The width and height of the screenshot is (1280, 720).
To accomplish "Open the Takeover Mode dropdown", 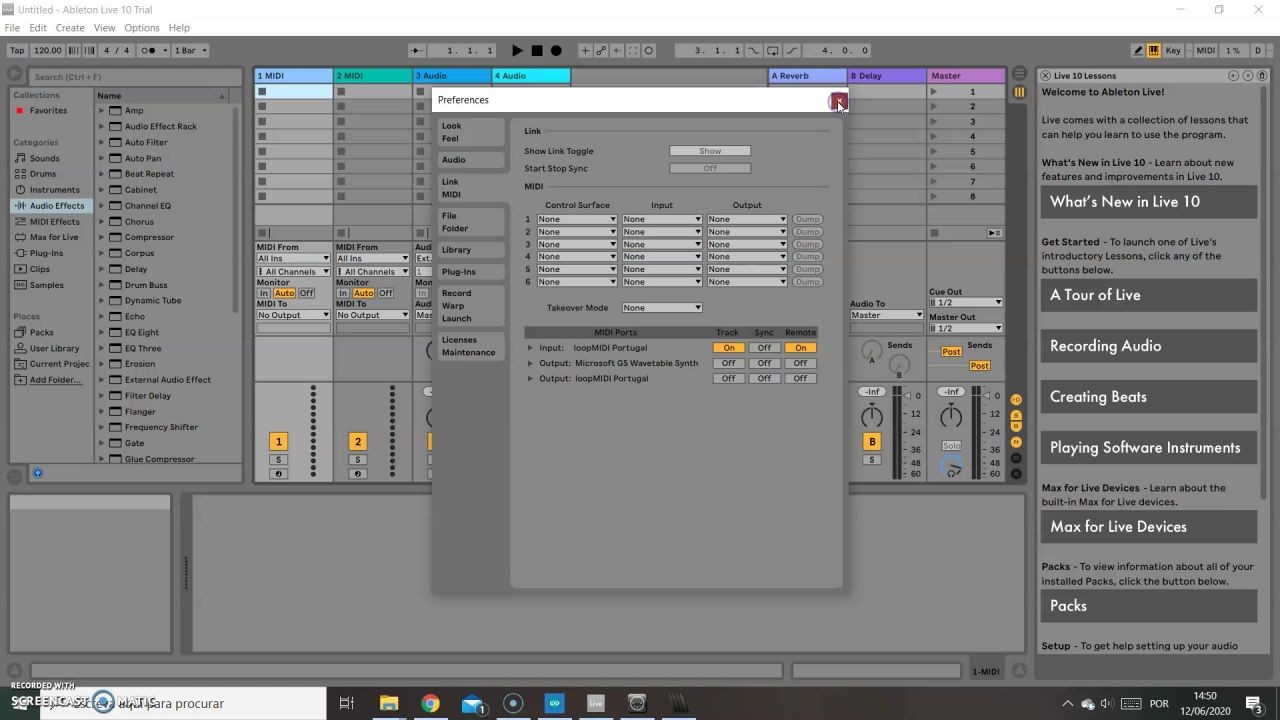I will tap(661, 307).
